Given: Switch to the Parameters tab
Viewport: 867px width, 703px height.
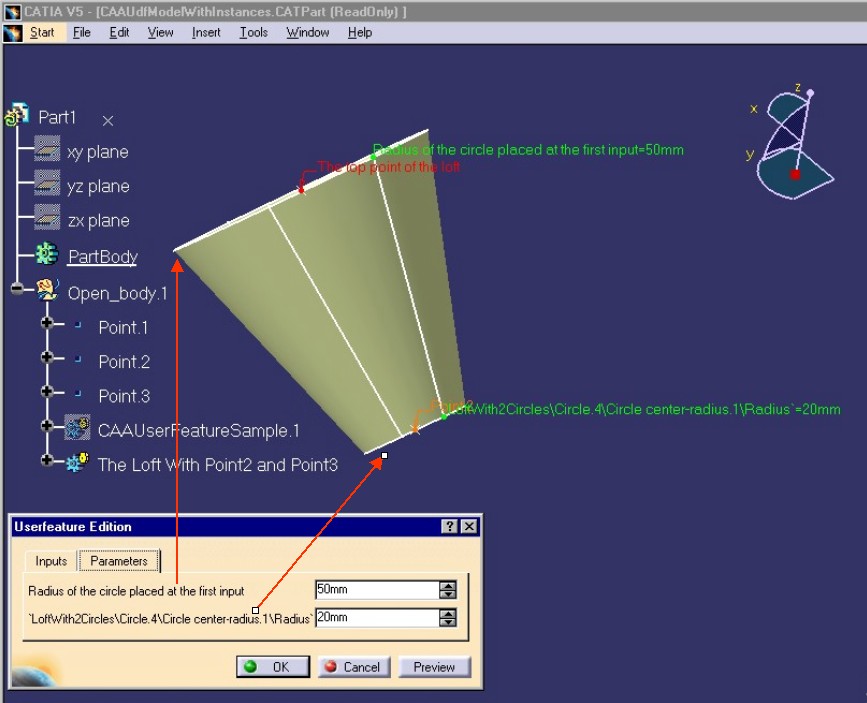Looking at the screenshot, I should pyautogui.click(x=119, y=561).
